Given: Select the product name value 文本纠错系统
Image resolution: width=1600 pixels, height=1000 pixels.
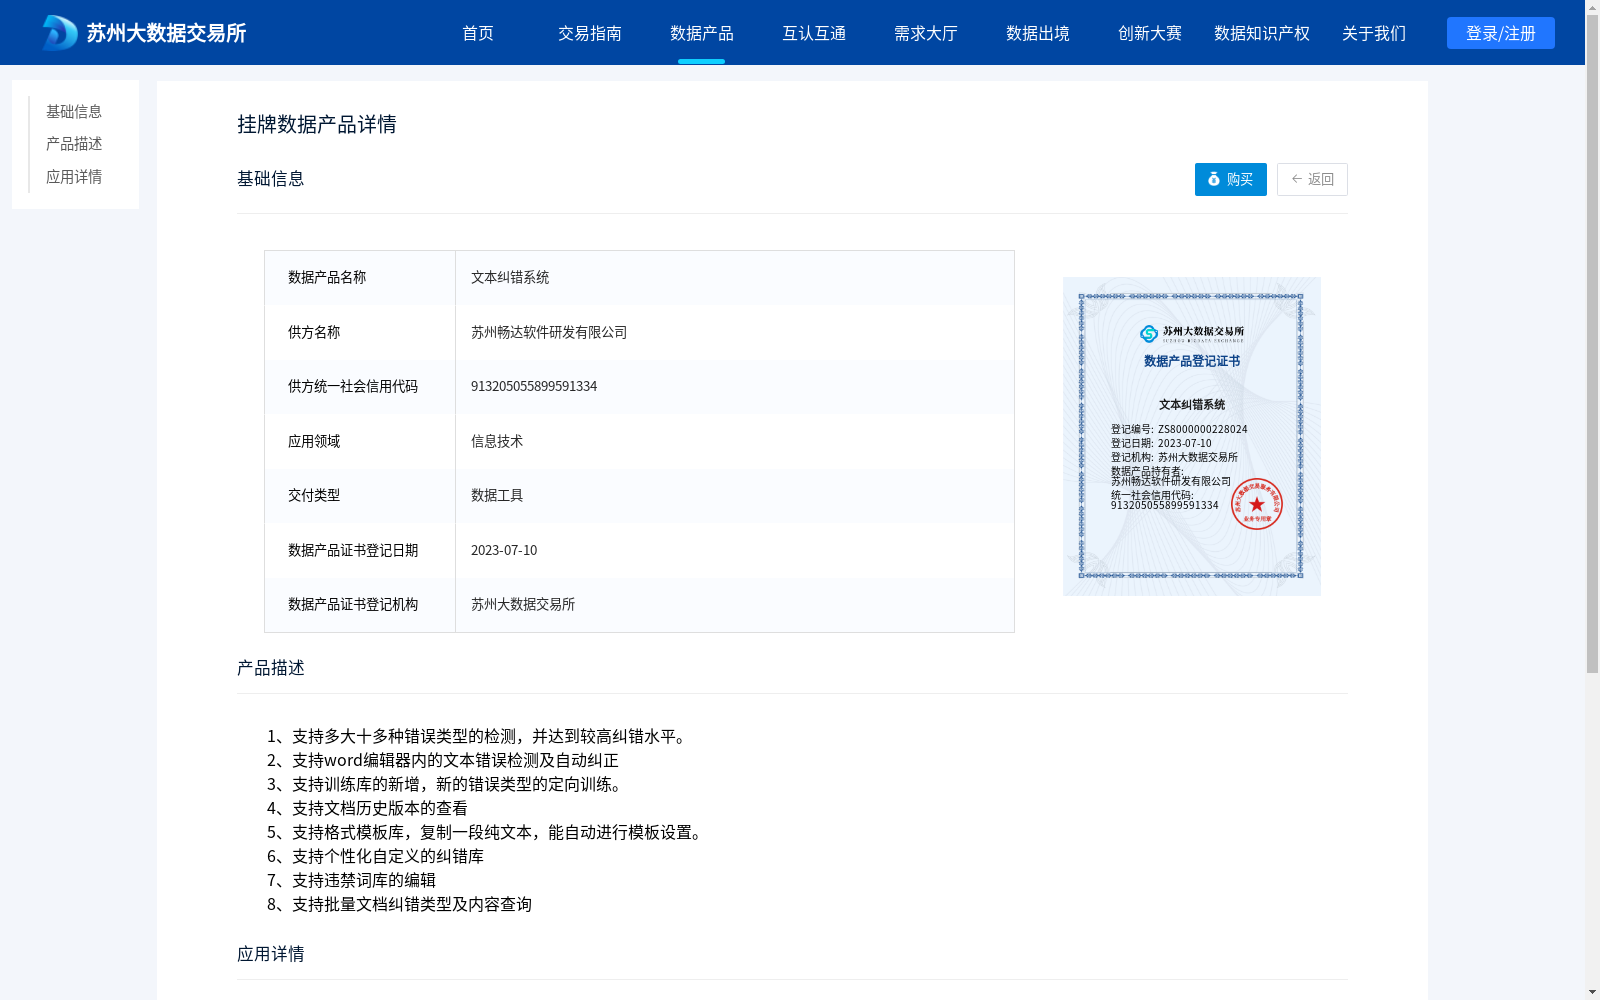Looking at the screenshot, I should [x=510, y=277].
